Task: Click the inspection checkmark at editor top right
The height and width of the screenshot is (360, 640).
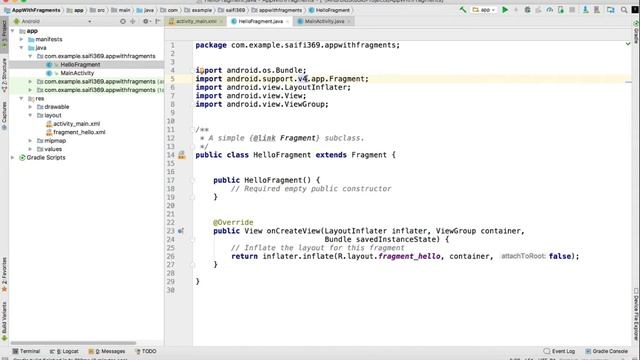Action: [x=628, y=44]
